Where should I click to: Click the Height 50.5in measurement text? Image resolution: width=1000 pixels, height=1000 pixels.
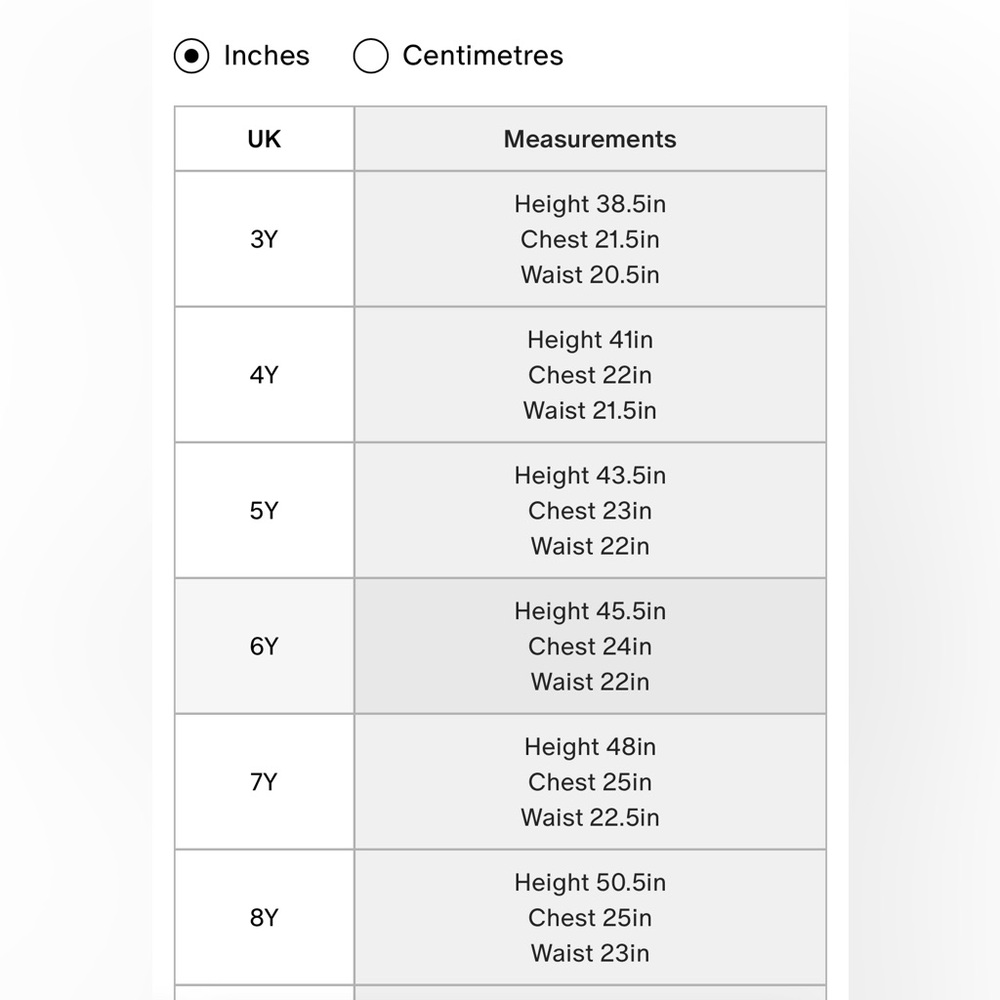590,883
